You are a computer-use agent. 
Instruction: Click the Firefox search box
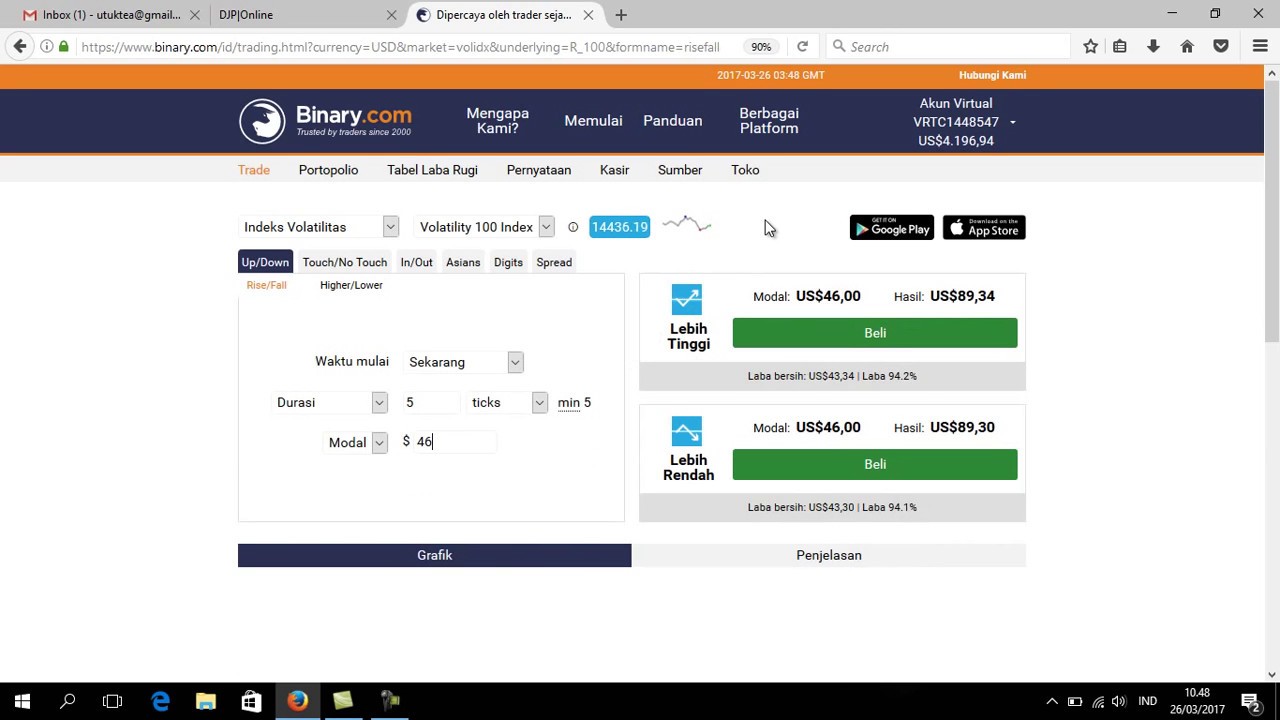click(950, 46)
